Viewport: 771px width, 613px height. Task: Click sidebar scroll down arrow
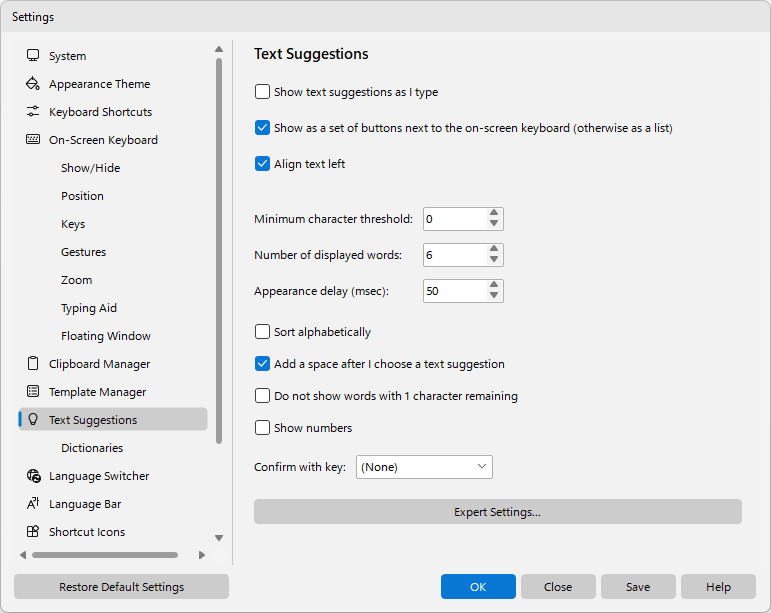point(219,538)
